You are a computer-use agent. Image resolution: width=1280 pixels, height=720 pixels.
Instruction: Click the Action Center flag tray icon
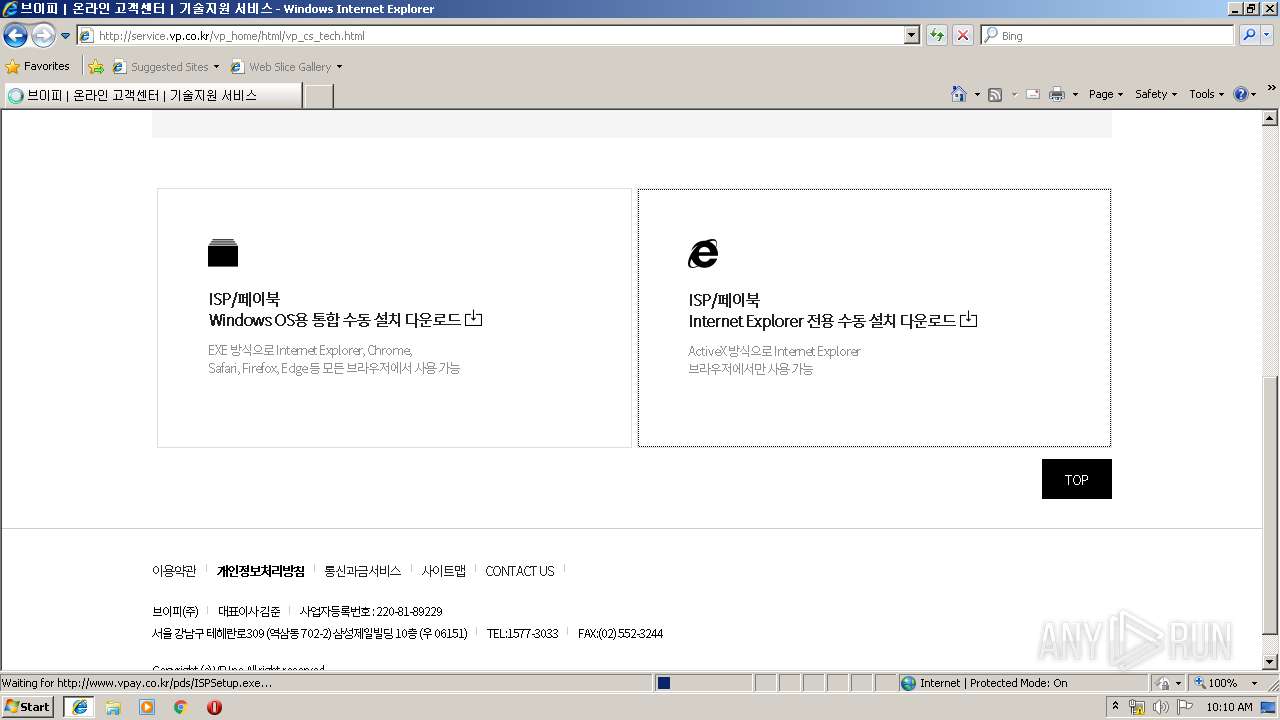pos(1185,707)
